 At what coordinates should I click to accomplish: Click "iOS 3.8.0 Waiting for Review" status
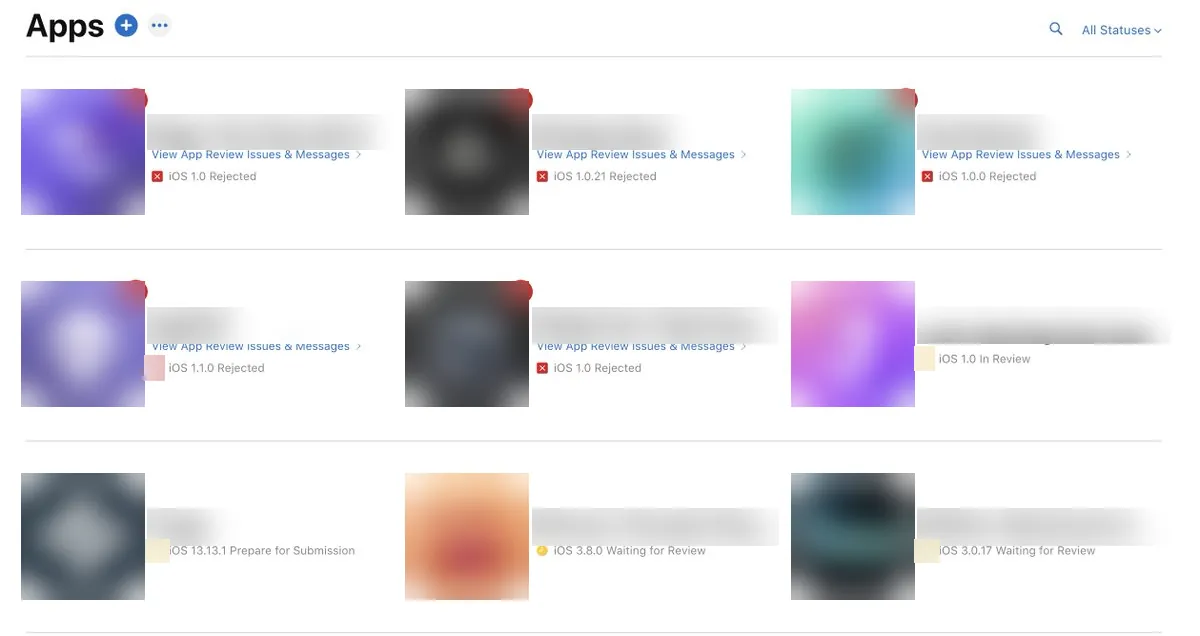click(630, 551)
